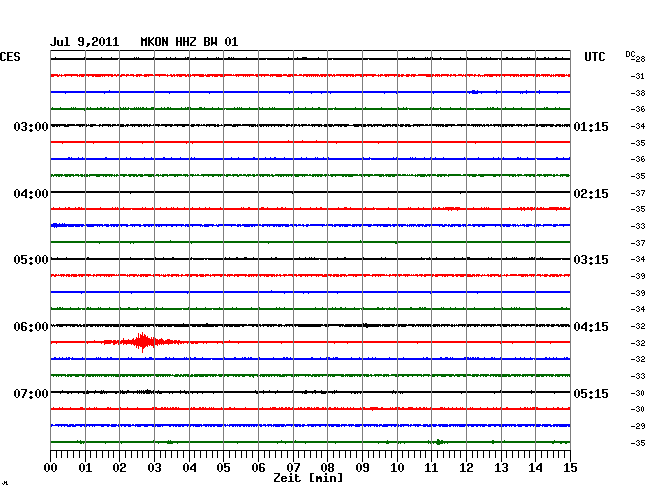The width and height of the screenshot is (650, 494).
Task: Click the 03:00 local time label
Action: click(x=31, y=126)
